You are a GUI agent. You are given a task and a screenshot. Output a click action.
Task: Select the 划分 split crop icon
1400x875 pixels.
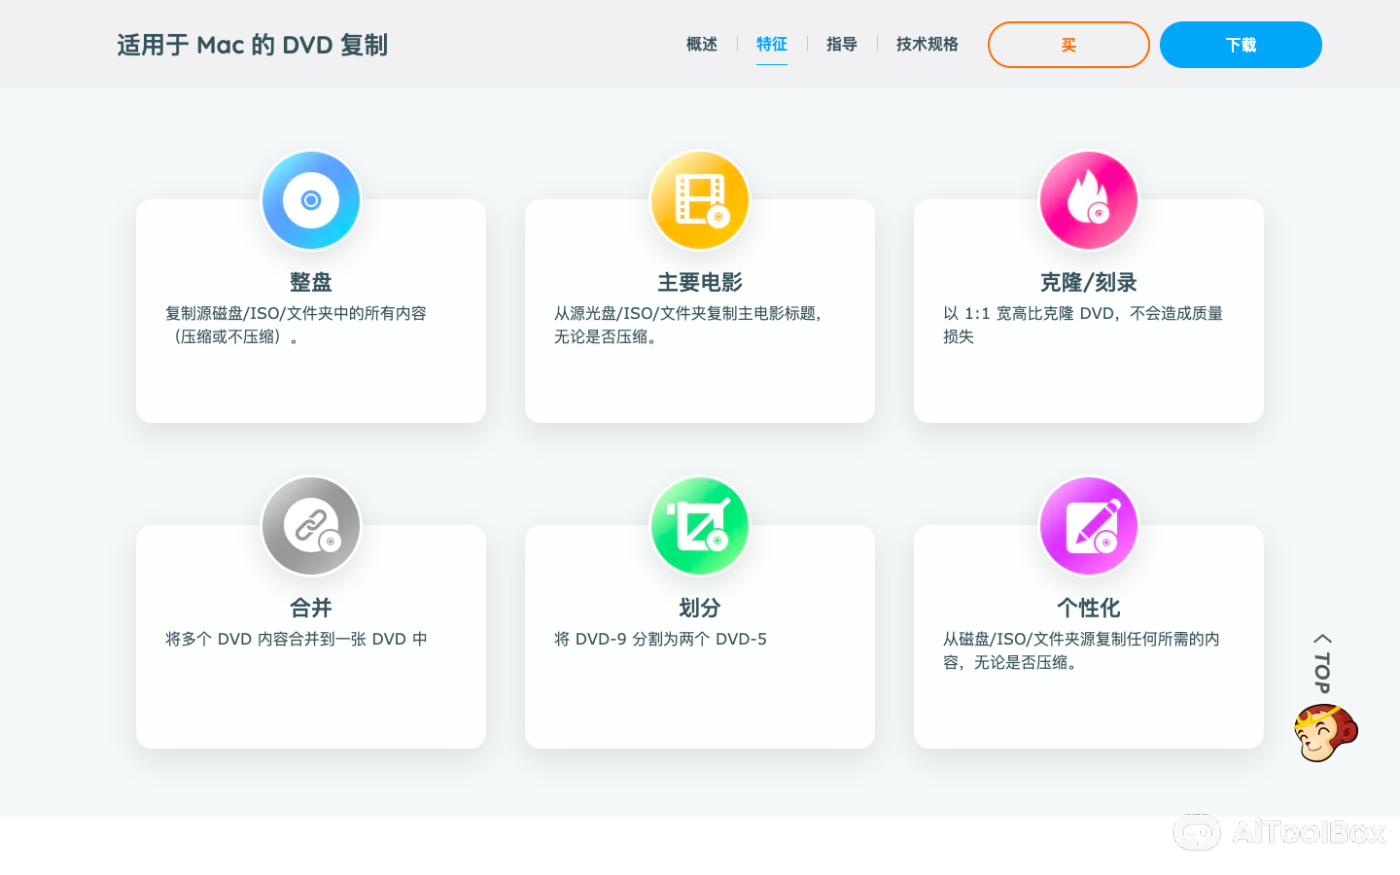(699, 525)
